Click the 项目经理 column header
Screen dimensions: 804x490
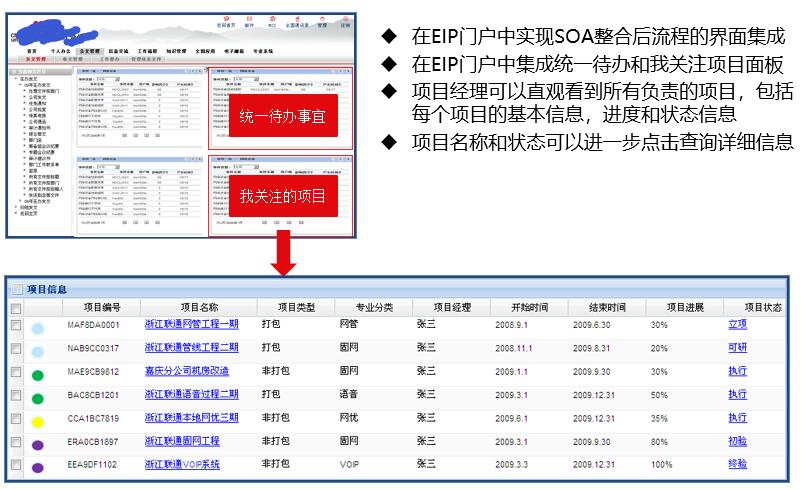(x=452, y=308)
